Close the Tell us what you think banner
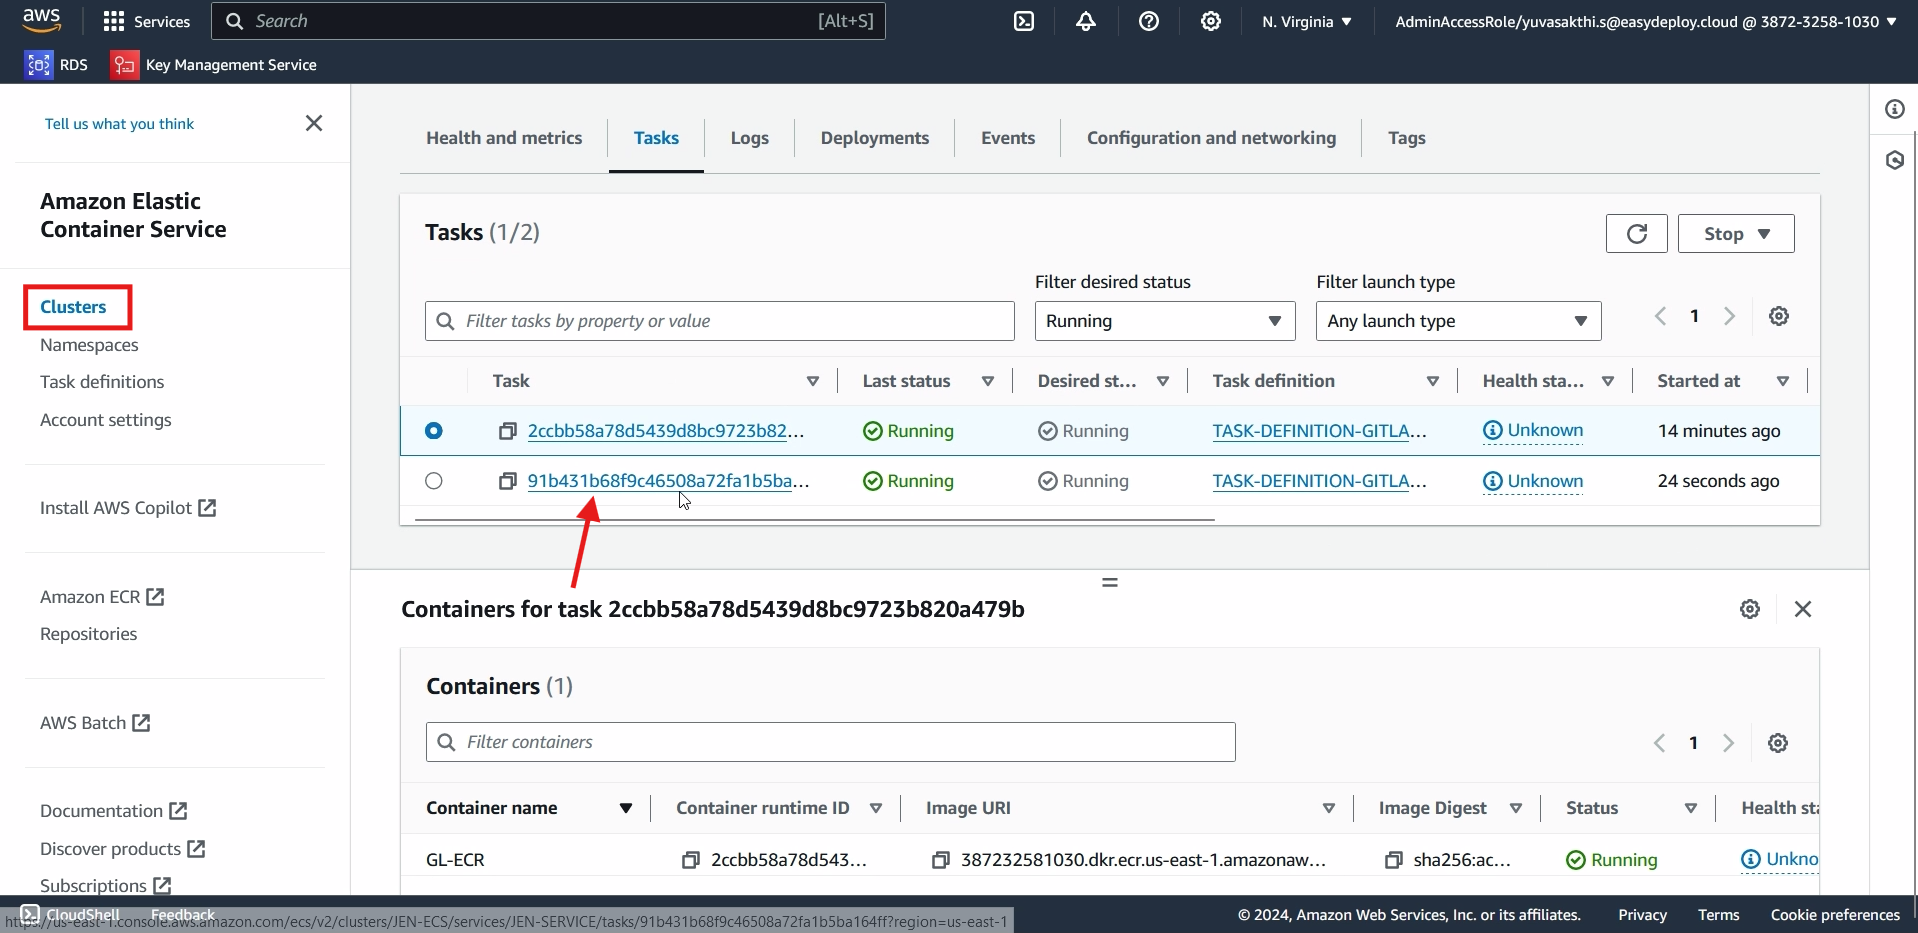1918x933 pixels. [314, 123]
